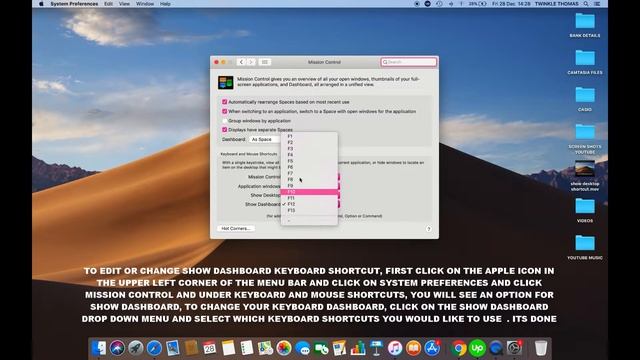
Task: Go forward in System Preferences
Action: click(251, 62)
